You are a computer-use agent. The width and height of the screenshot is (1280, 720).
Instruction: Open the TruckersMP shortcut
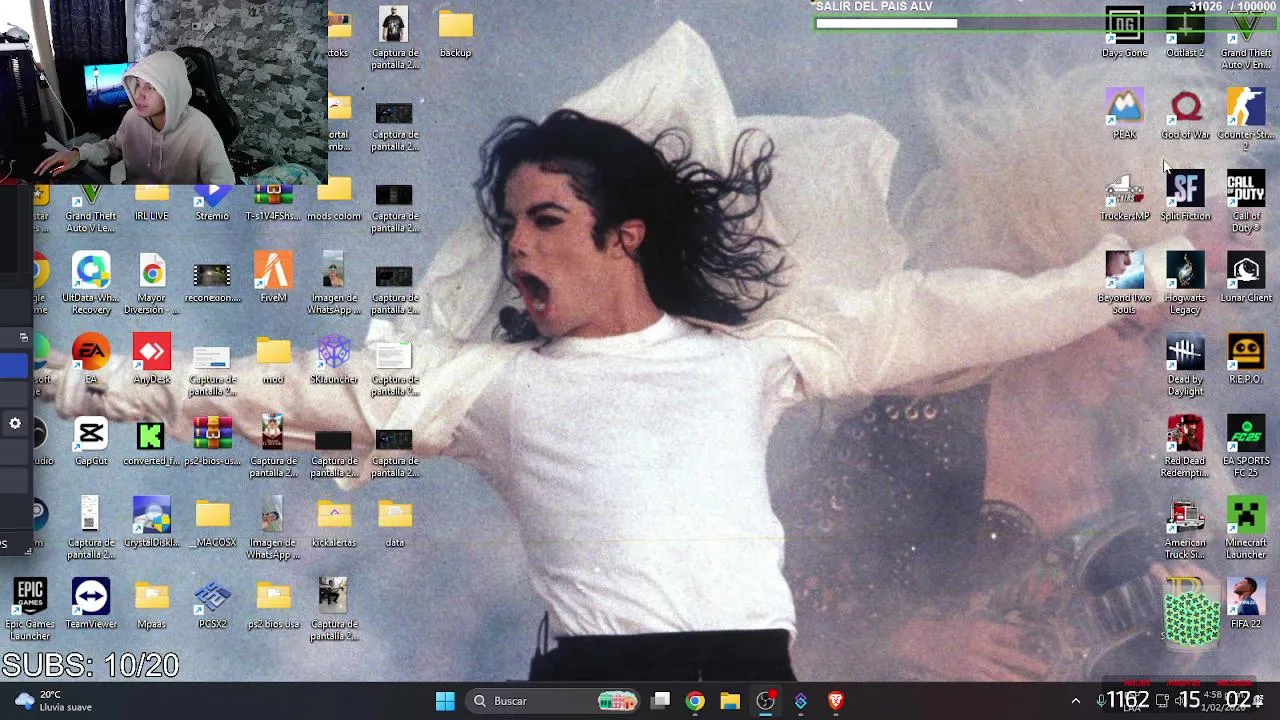[1124, 196]
